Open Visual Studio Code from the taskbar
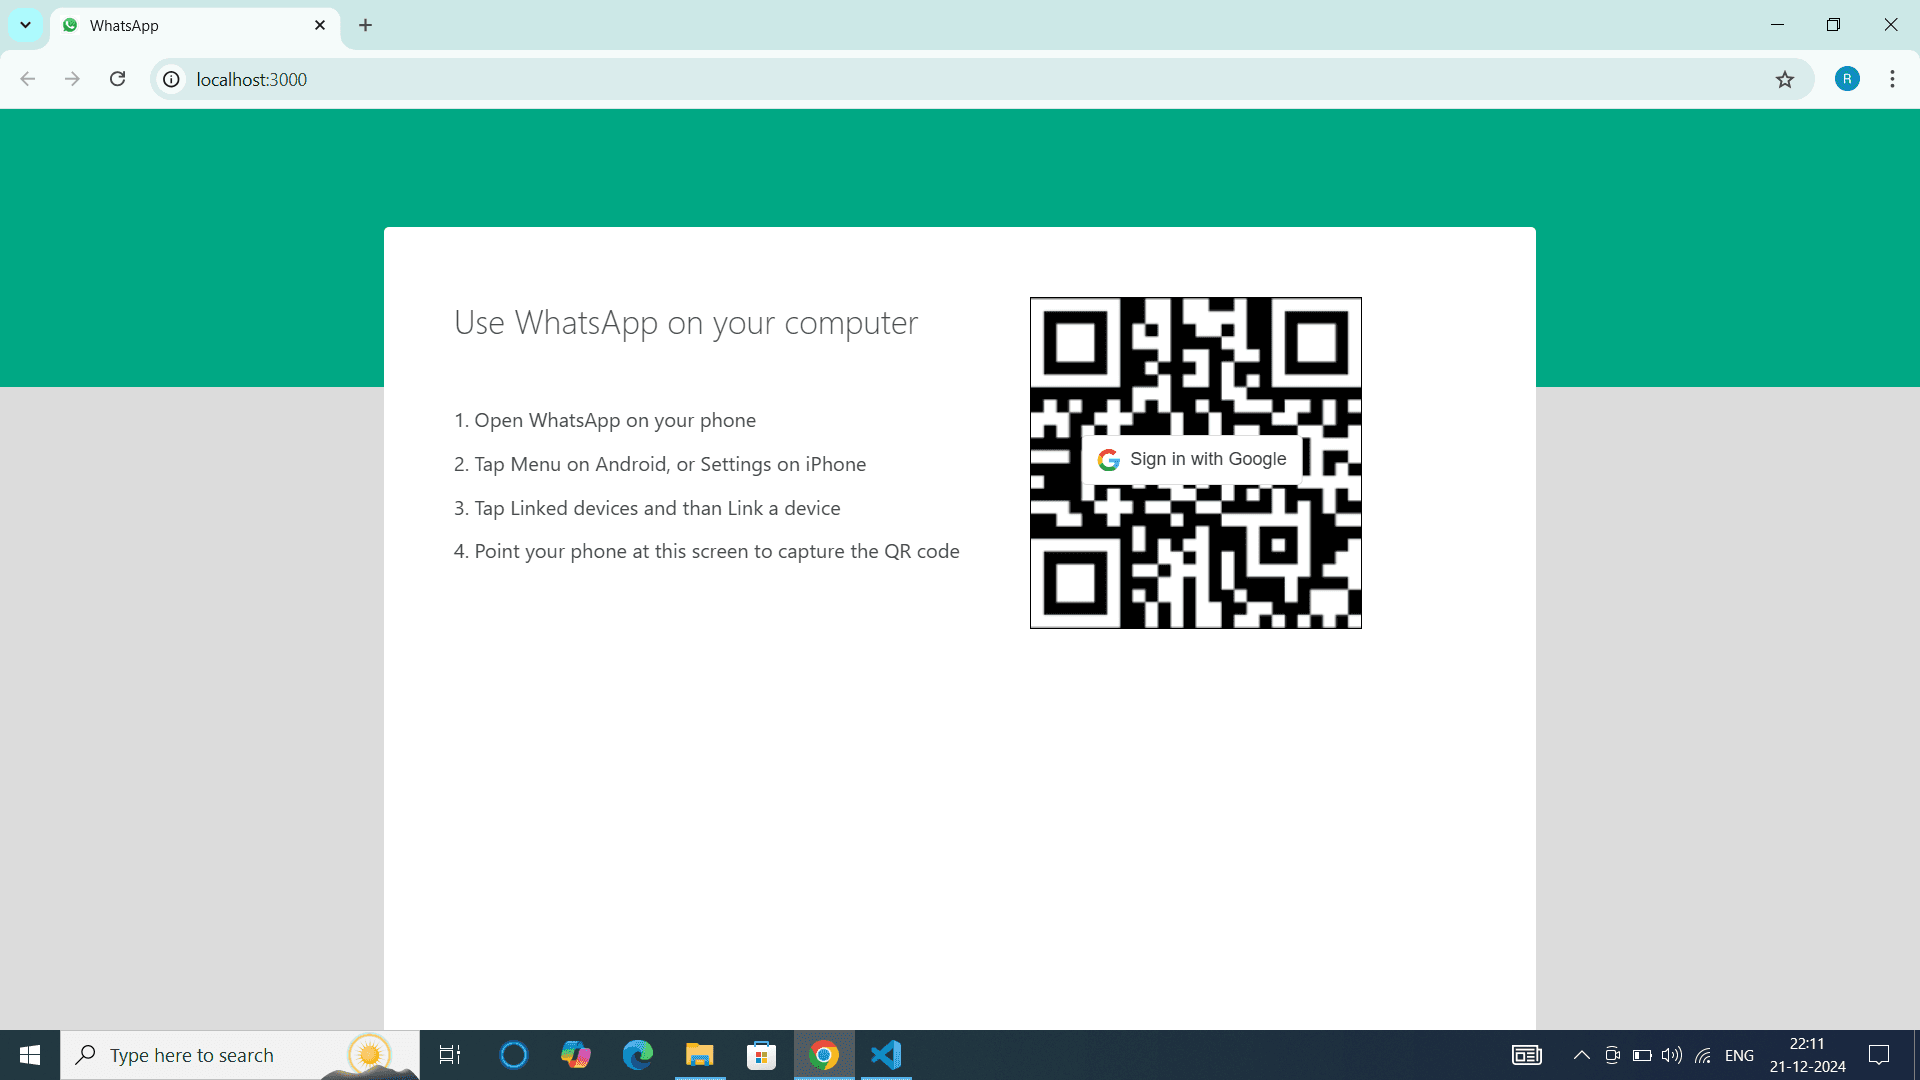Image resolution: width=1920 pixels, height=1080 pixels. (886, 1055)
